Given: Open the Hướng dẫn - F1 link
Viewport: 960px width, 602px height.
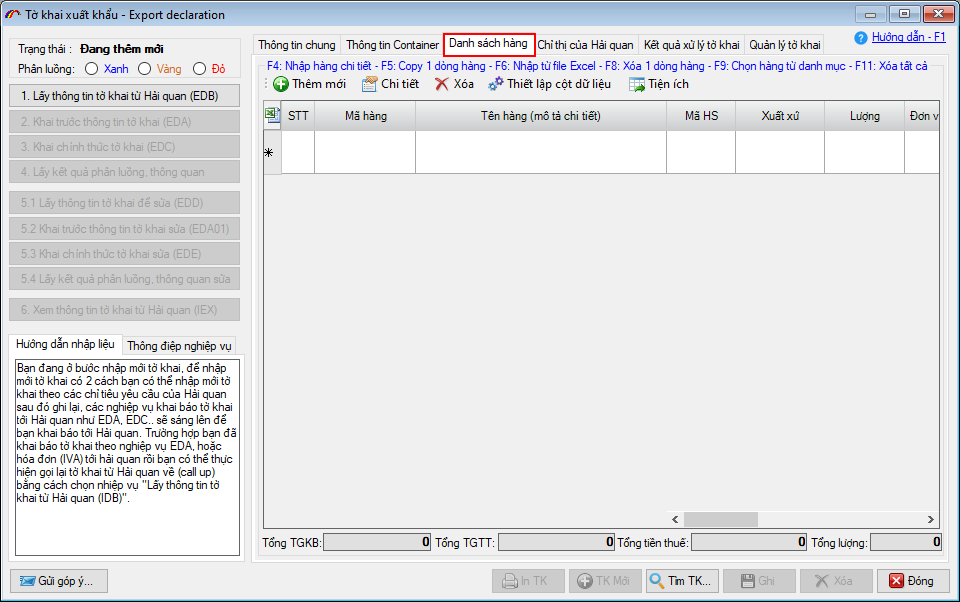Looking at the screenshot, I should point(908,37).
